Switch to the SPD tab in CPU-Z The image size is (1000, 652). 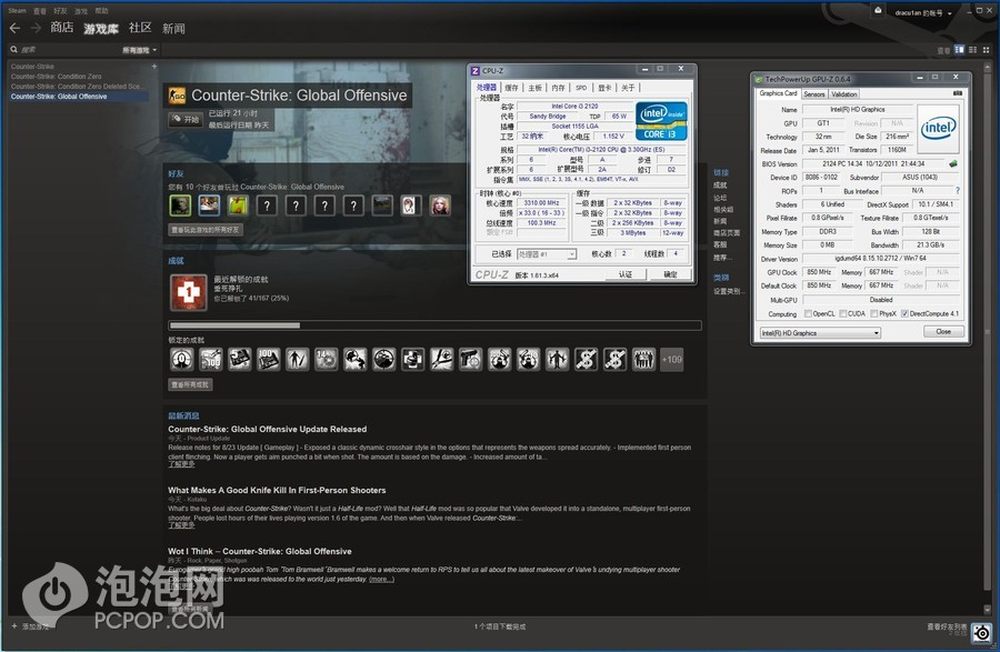pos(581,87)
